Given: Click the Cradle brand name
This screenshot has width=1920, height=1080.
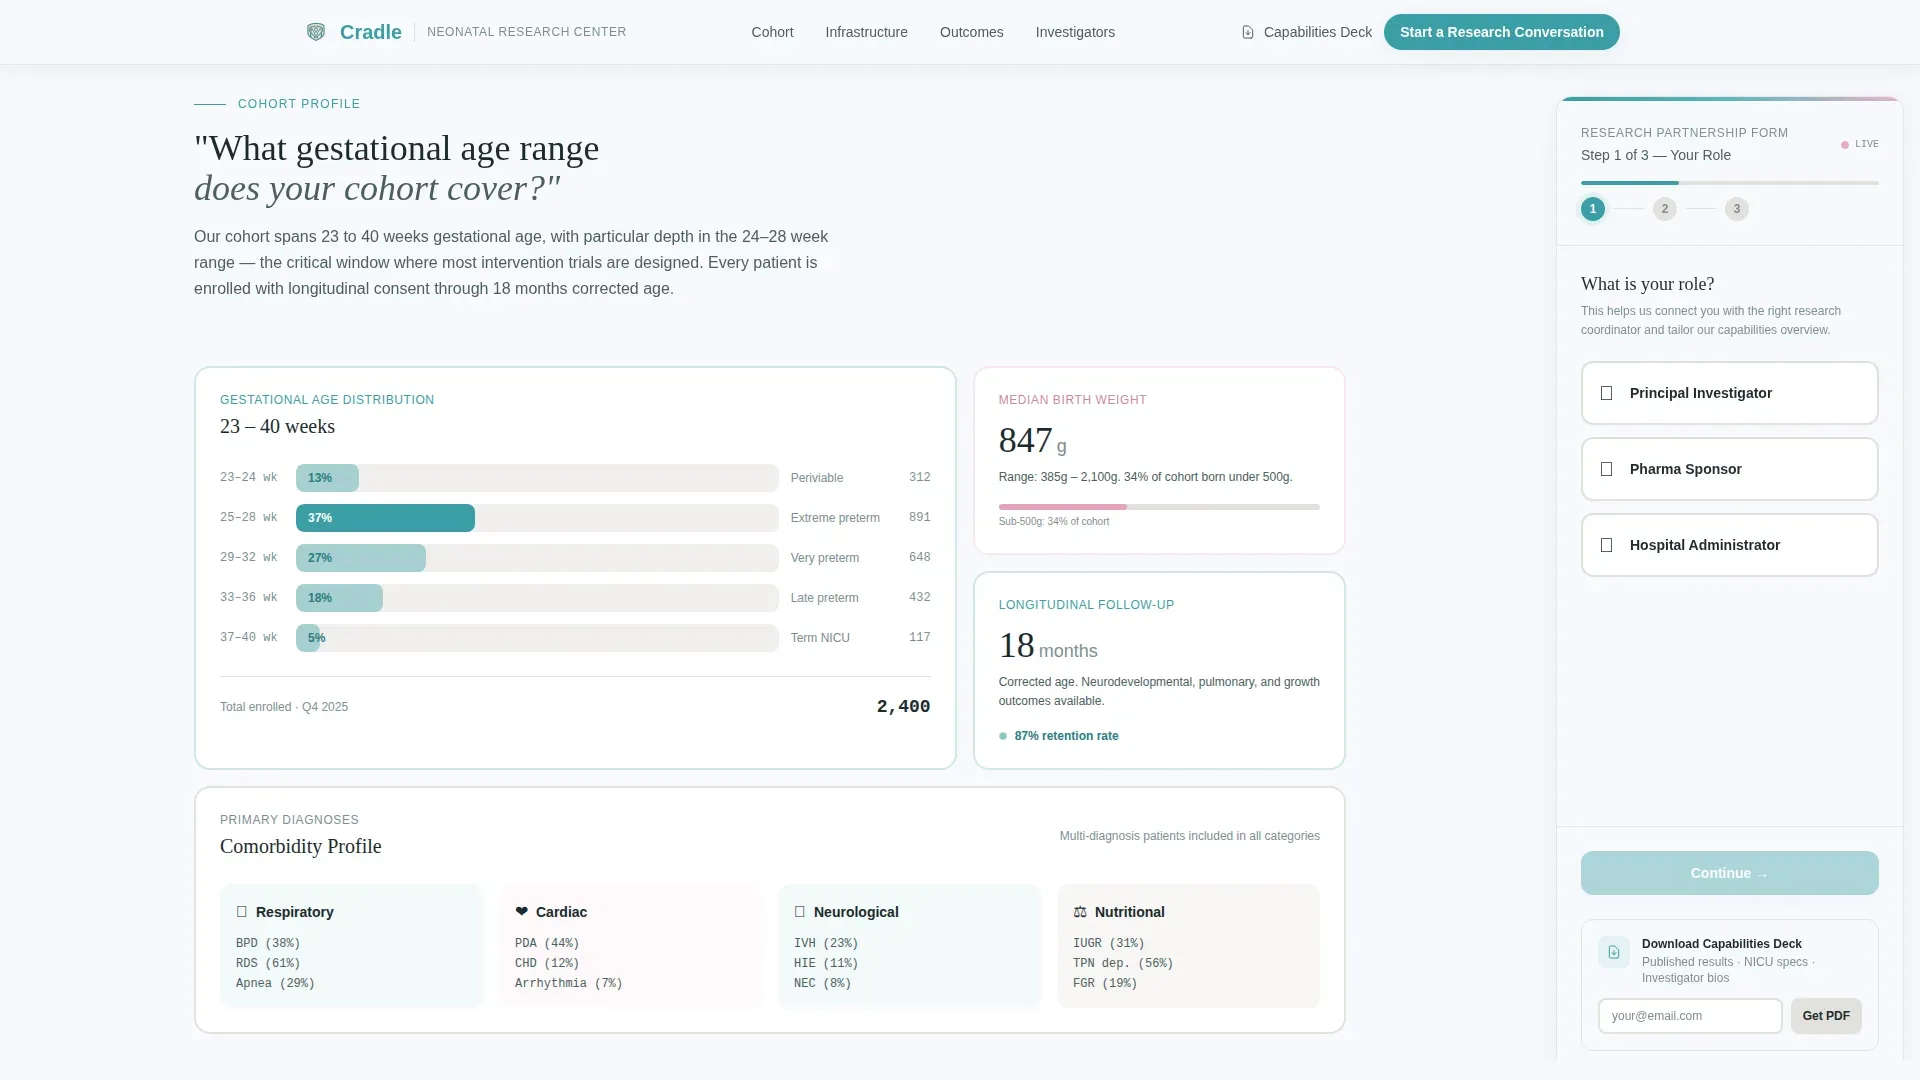Looking at the screenshot, I should point(371,32).
